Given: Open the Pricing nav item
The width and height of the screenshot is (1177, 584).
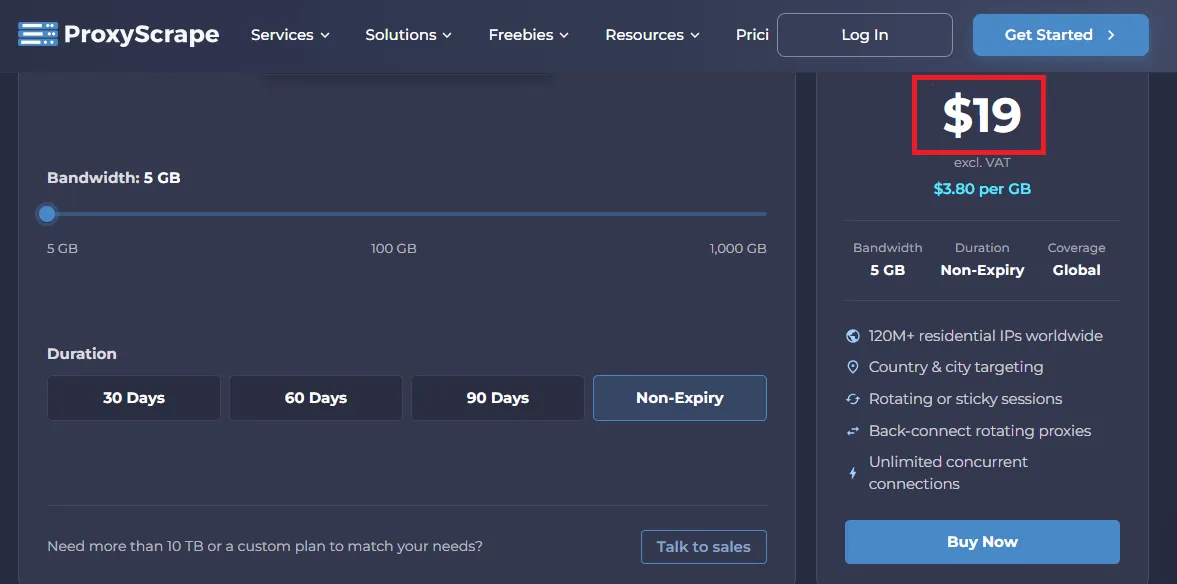Looking at the screenshot, I should click(752, 35).
